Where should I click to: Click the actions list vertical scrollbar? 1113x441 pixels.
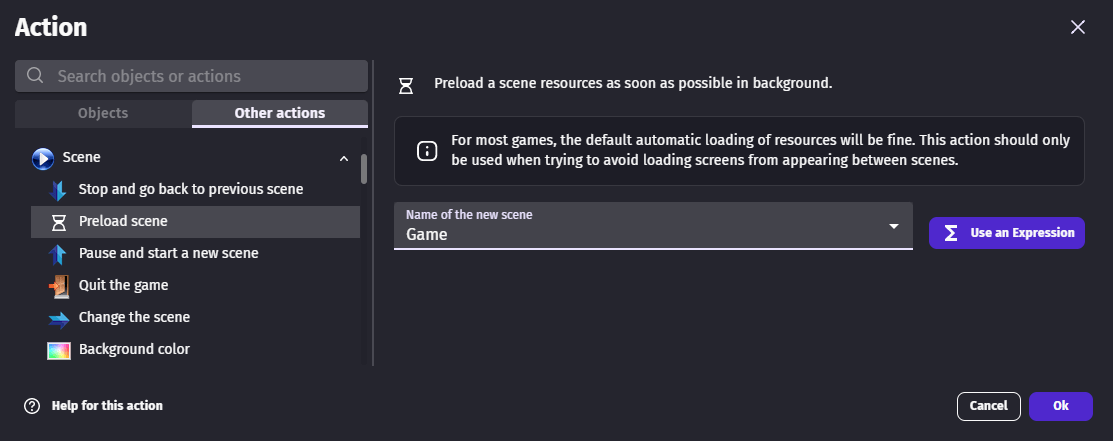[364, 170]
